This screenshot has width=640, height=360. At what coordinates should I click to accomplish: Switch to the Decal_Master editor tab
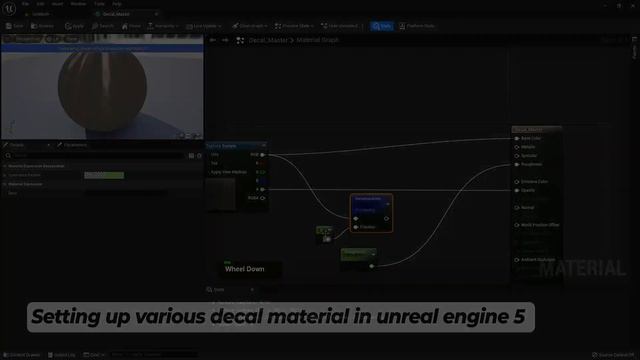(x=116, y=14)
